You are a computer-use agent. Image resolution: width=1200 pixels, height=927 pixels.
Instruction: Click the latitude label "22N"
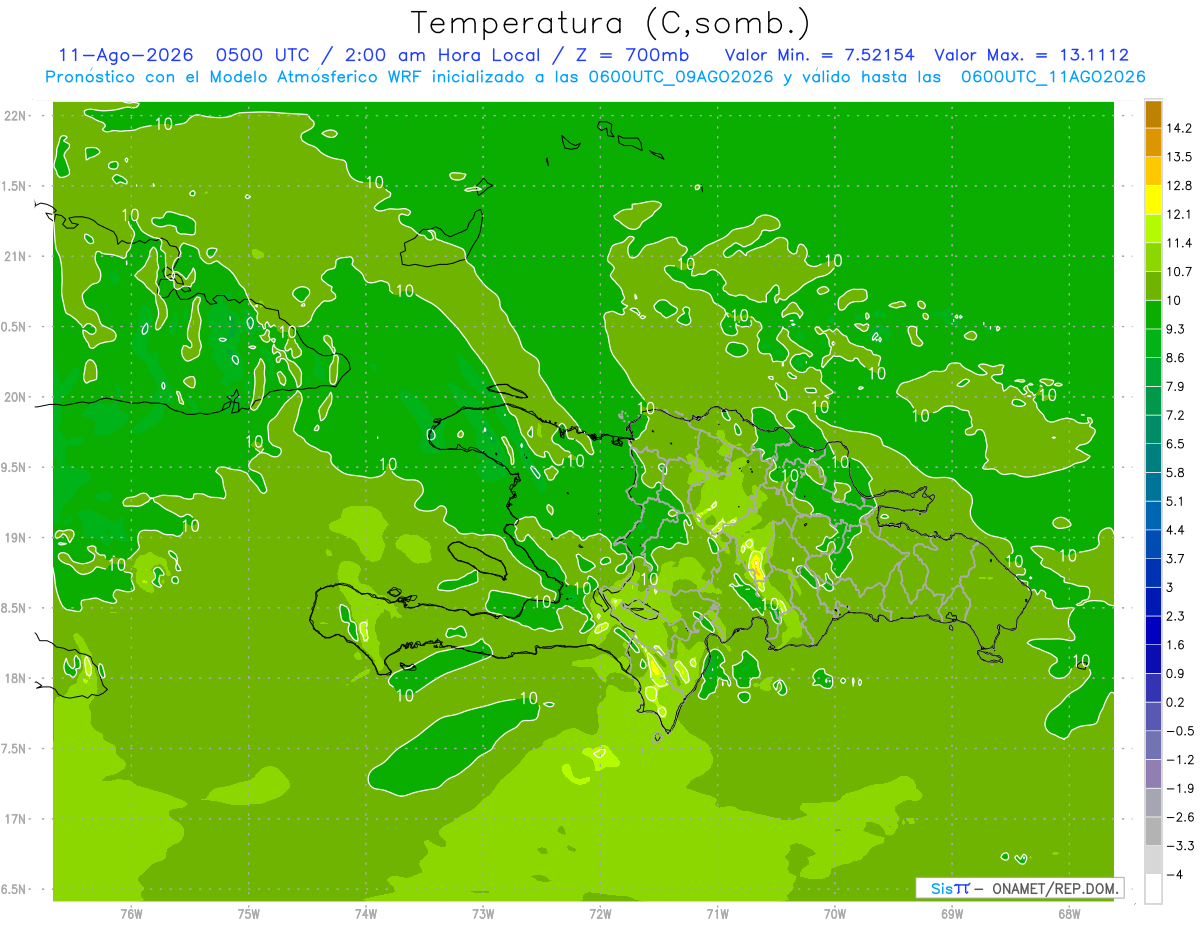click(15, 116)
